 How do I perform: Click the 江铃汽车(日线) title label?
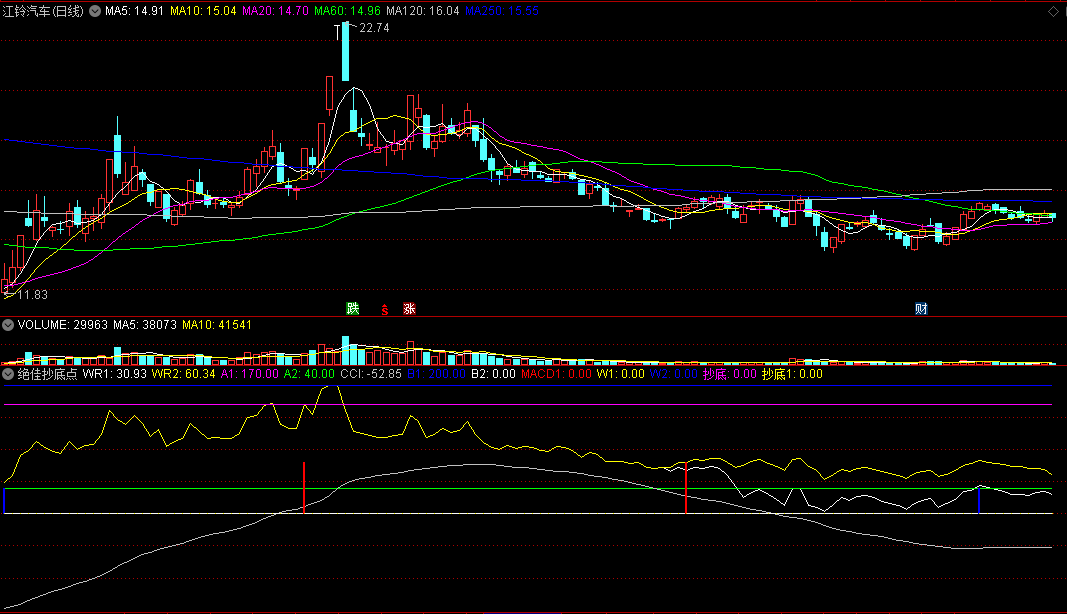[43, 11]
